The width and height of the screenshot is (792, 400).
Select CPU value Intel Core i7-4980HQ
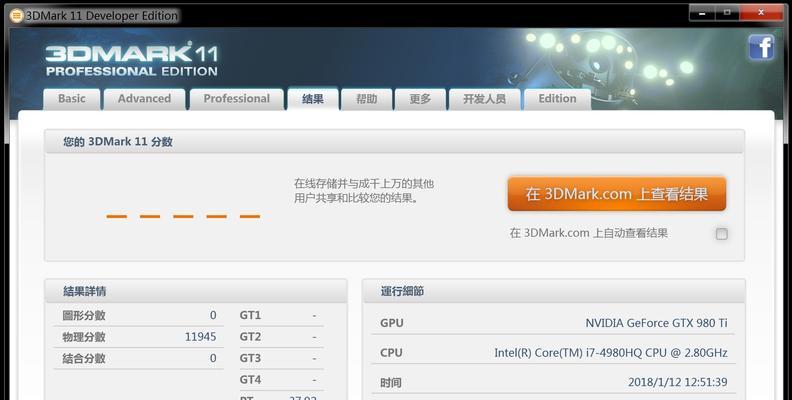611,353
